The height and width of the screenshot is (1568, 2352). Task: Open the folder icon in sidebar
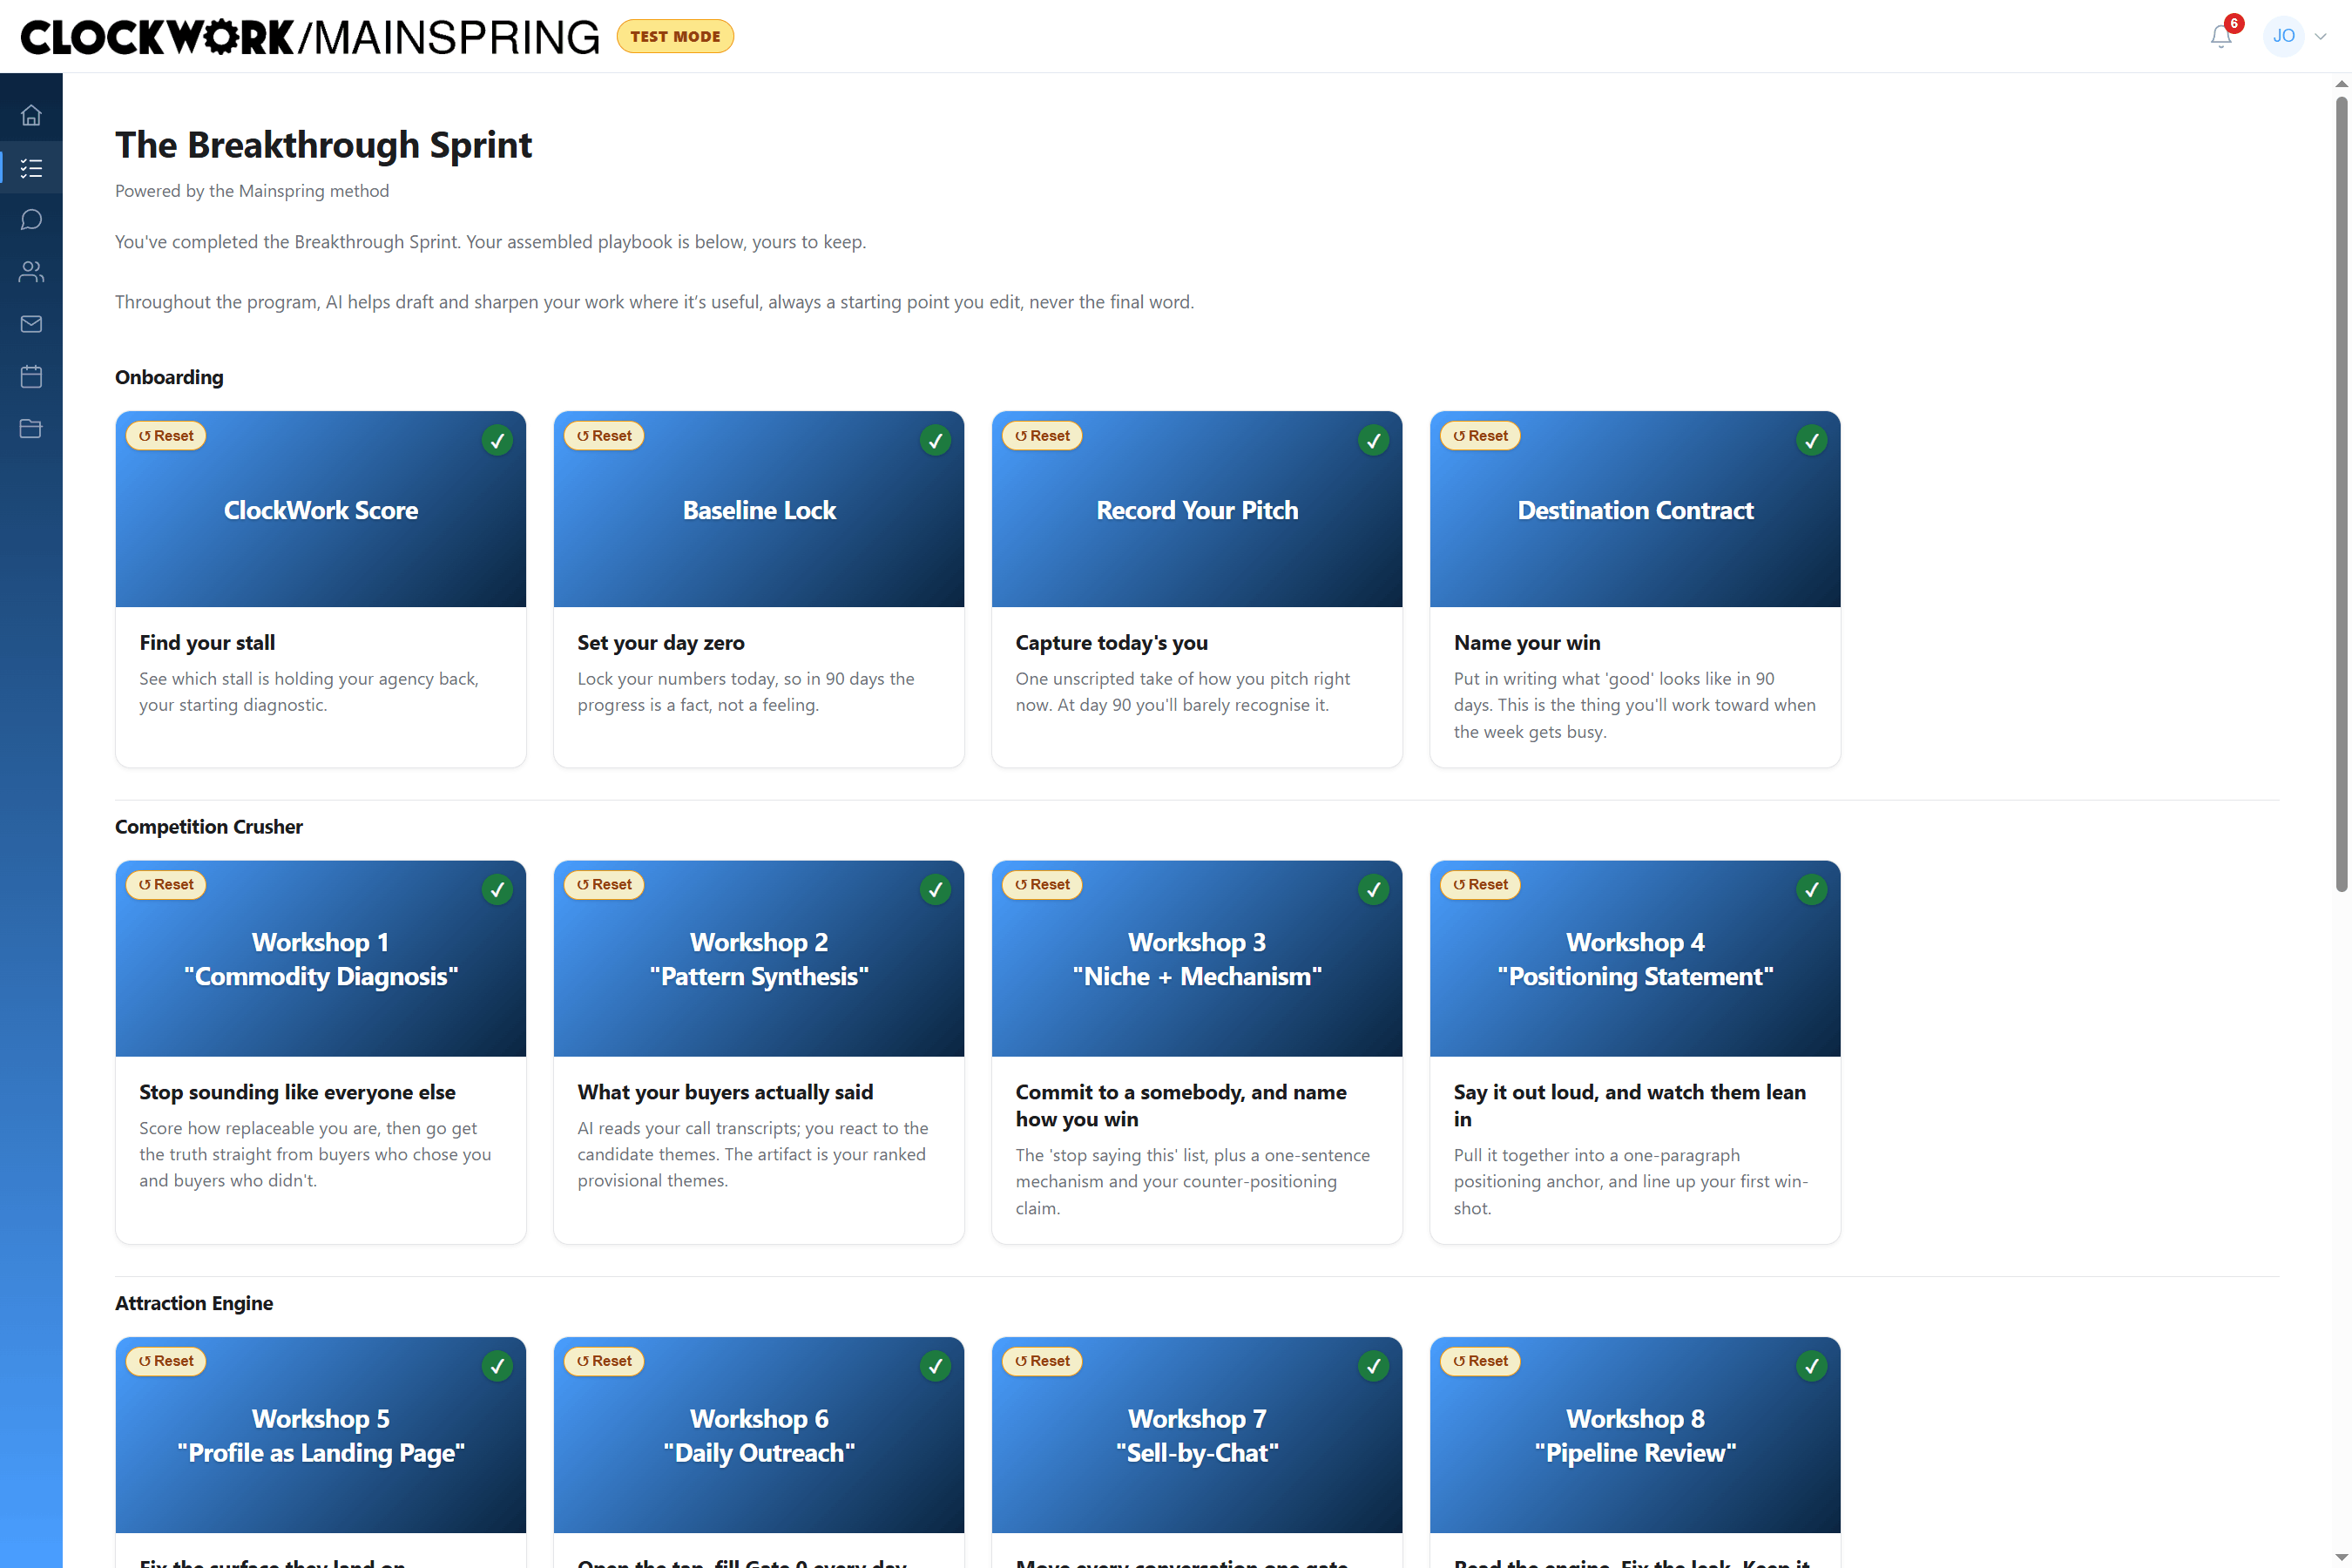[x=31, y=428]
